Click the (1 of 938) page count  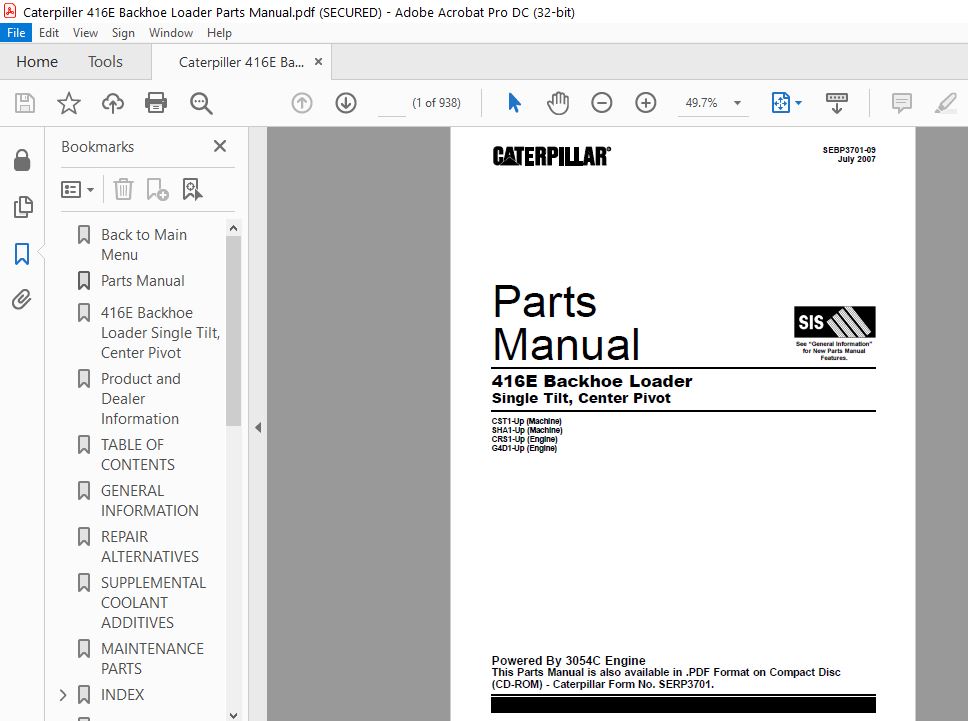[x=436, y=103]
